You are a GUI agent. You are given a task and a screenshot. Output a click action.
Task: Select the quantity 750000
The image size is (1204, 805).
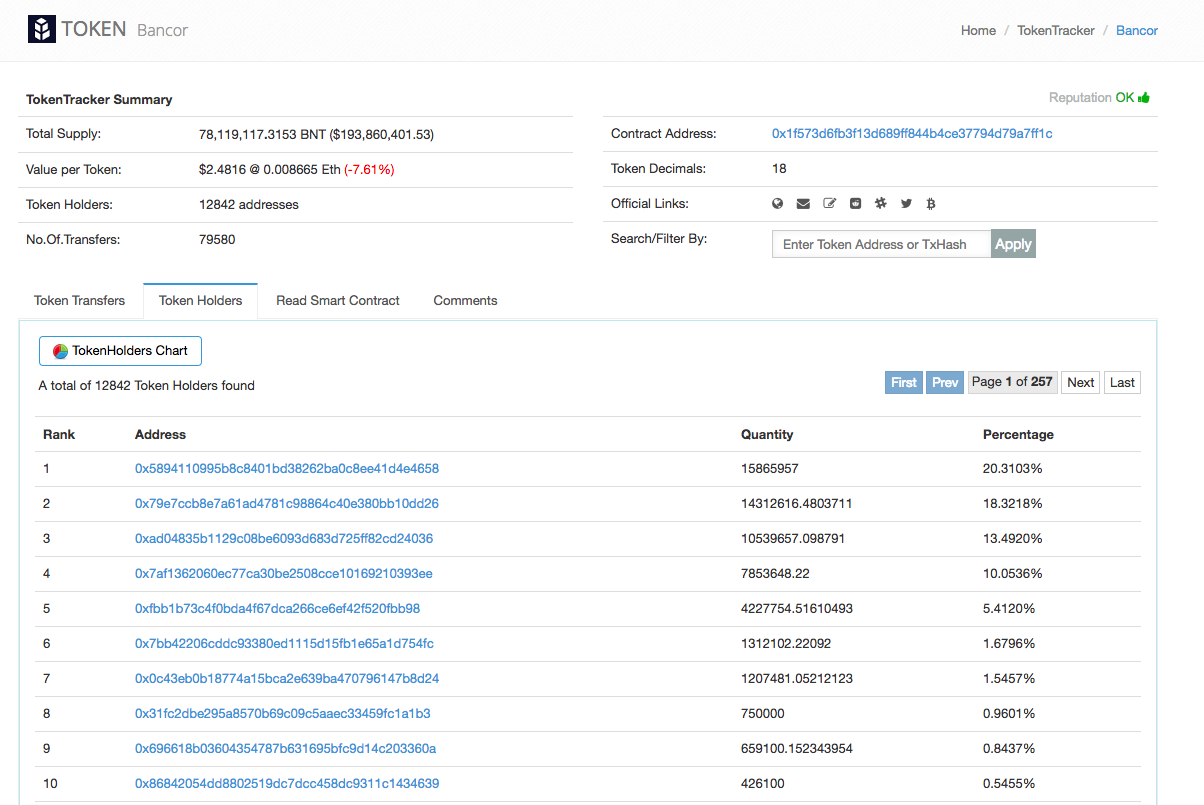[763, 713]
